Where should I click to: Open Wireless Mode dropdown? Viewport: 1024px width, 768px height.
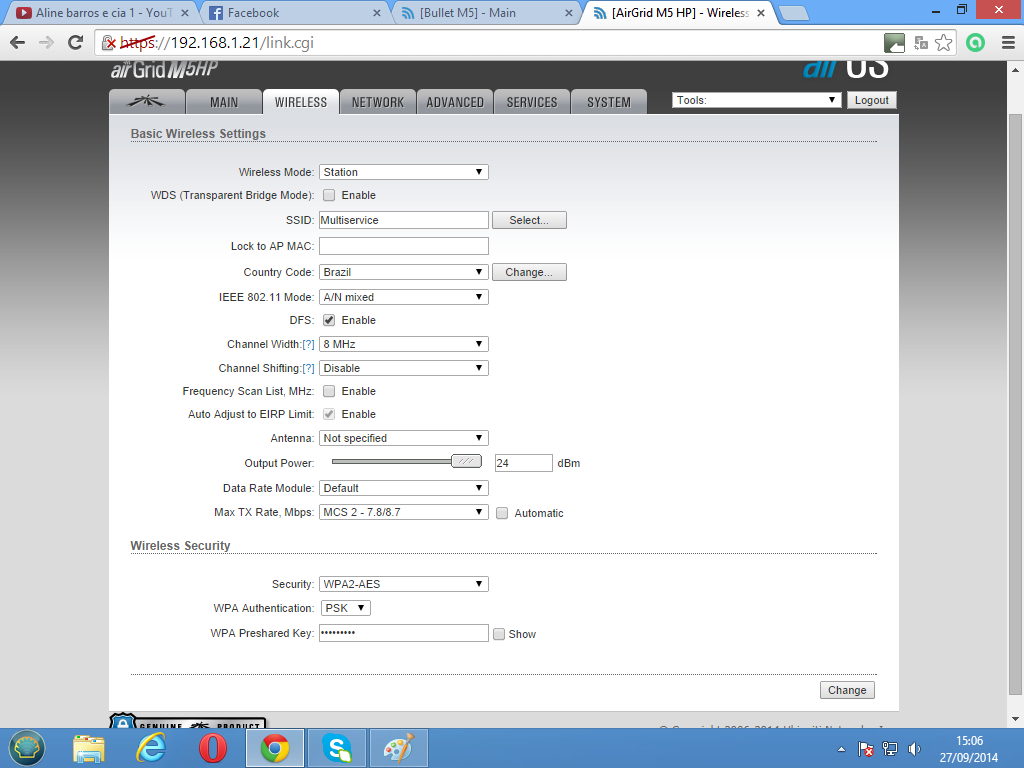(404, 172)
